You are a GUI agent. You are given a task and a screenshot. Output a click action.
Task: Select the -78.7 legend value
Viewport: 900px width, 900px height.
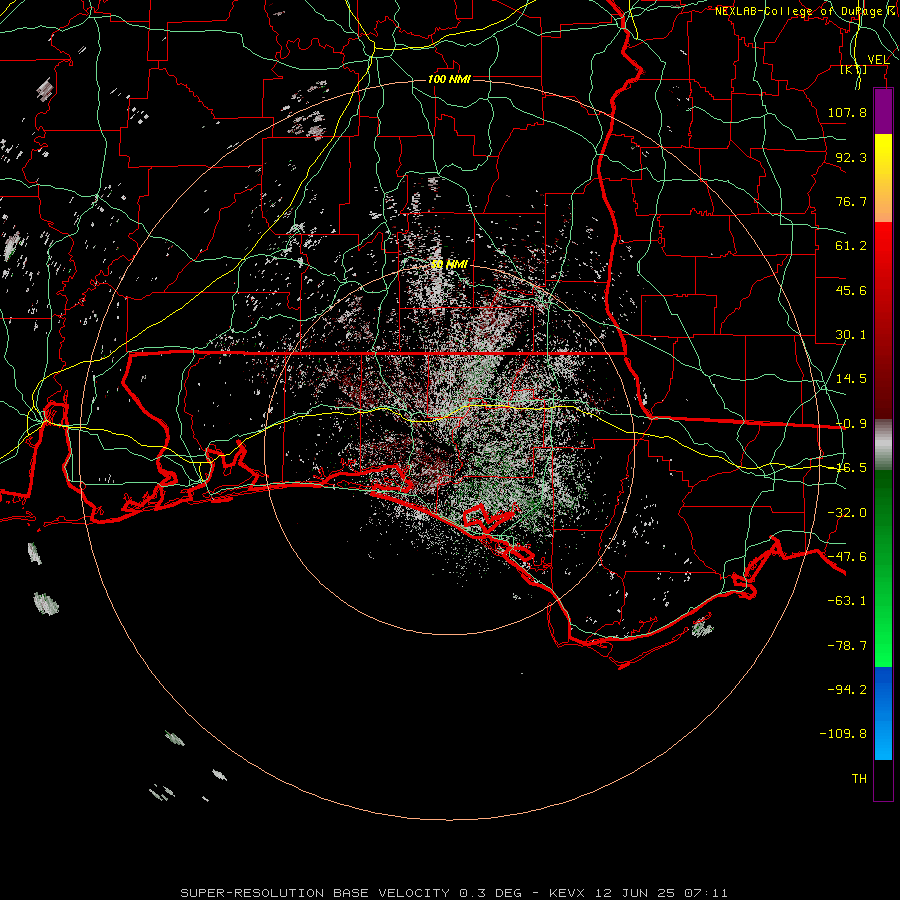pyautogui.click(x=847, y=646)
